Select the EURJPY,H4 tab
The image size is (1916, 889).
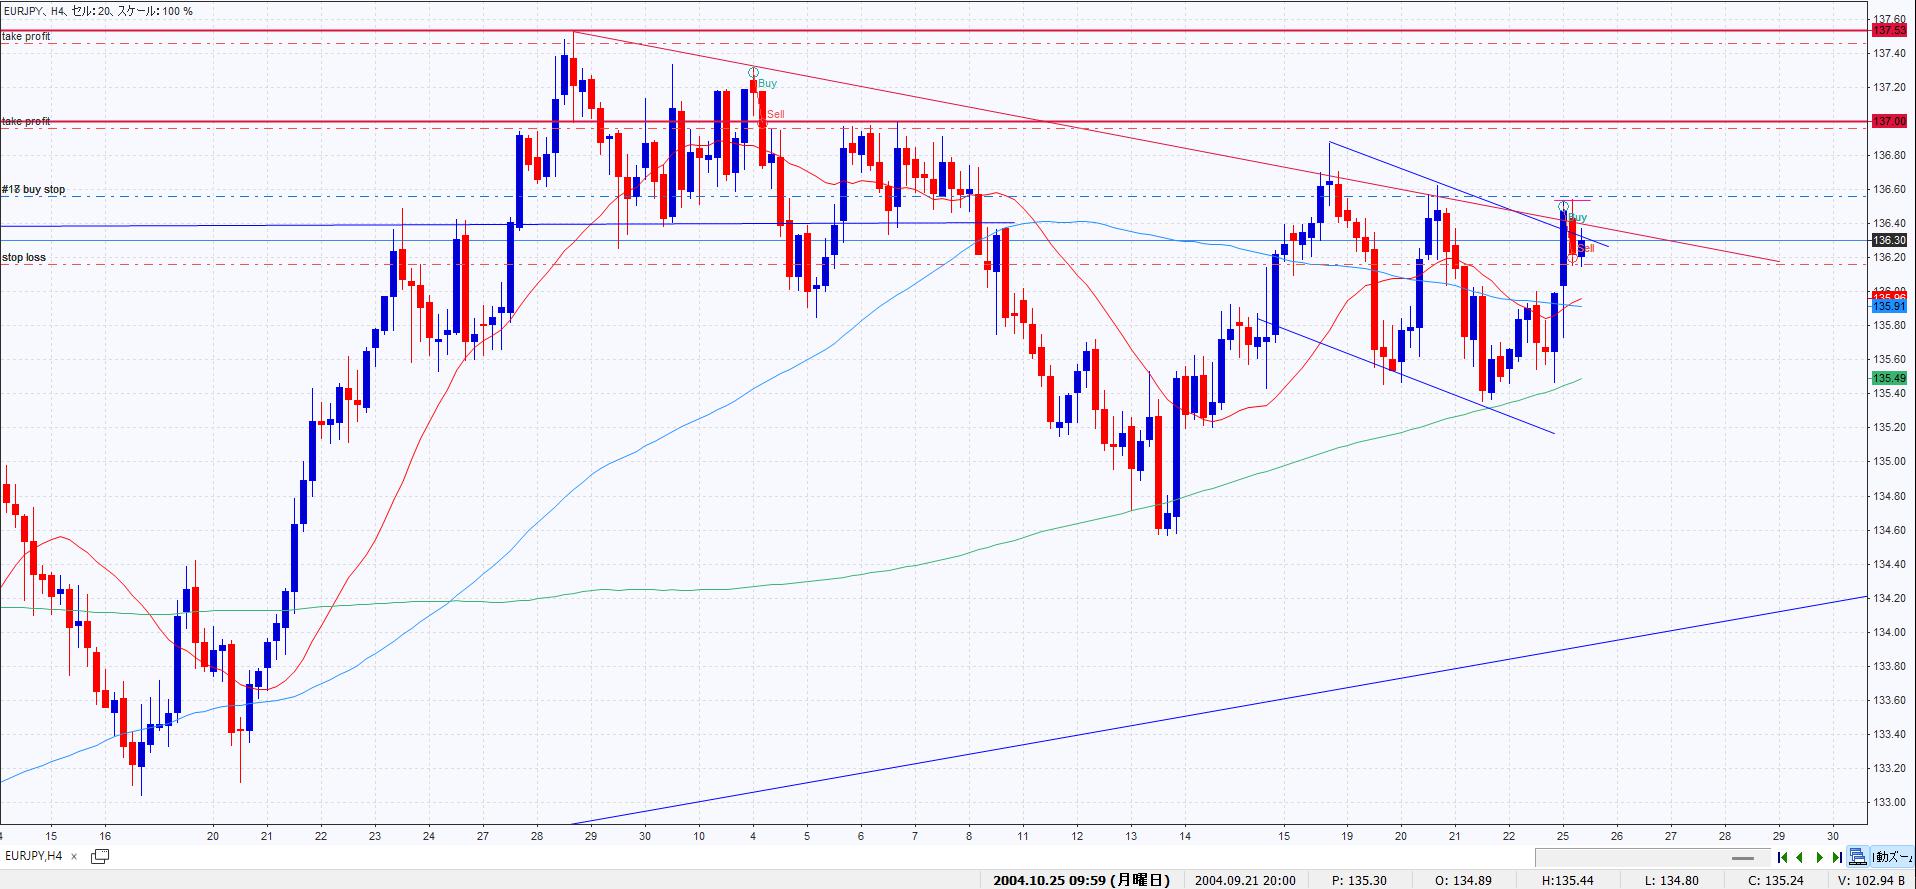tap(34, 856)
